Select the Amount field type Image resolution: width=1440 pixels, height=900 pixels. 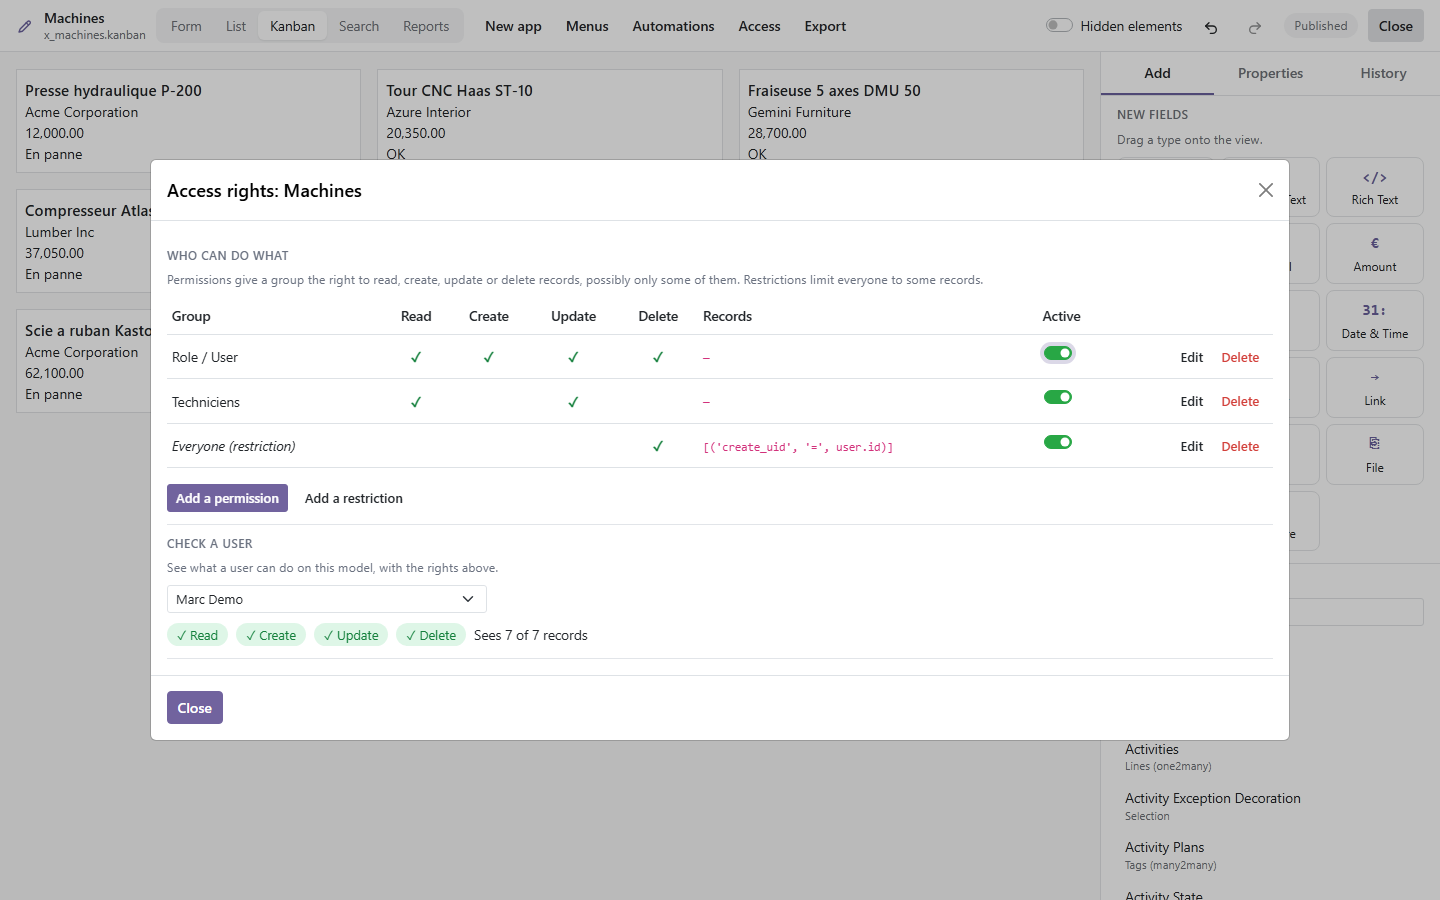point(1375,254)
